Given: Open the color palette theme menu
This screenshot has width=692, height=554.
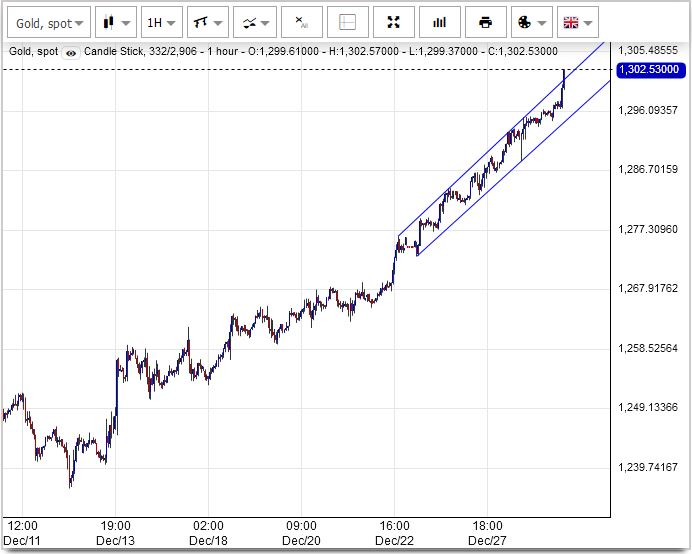Looking at the screenshot, I should (x=531, y=21).
